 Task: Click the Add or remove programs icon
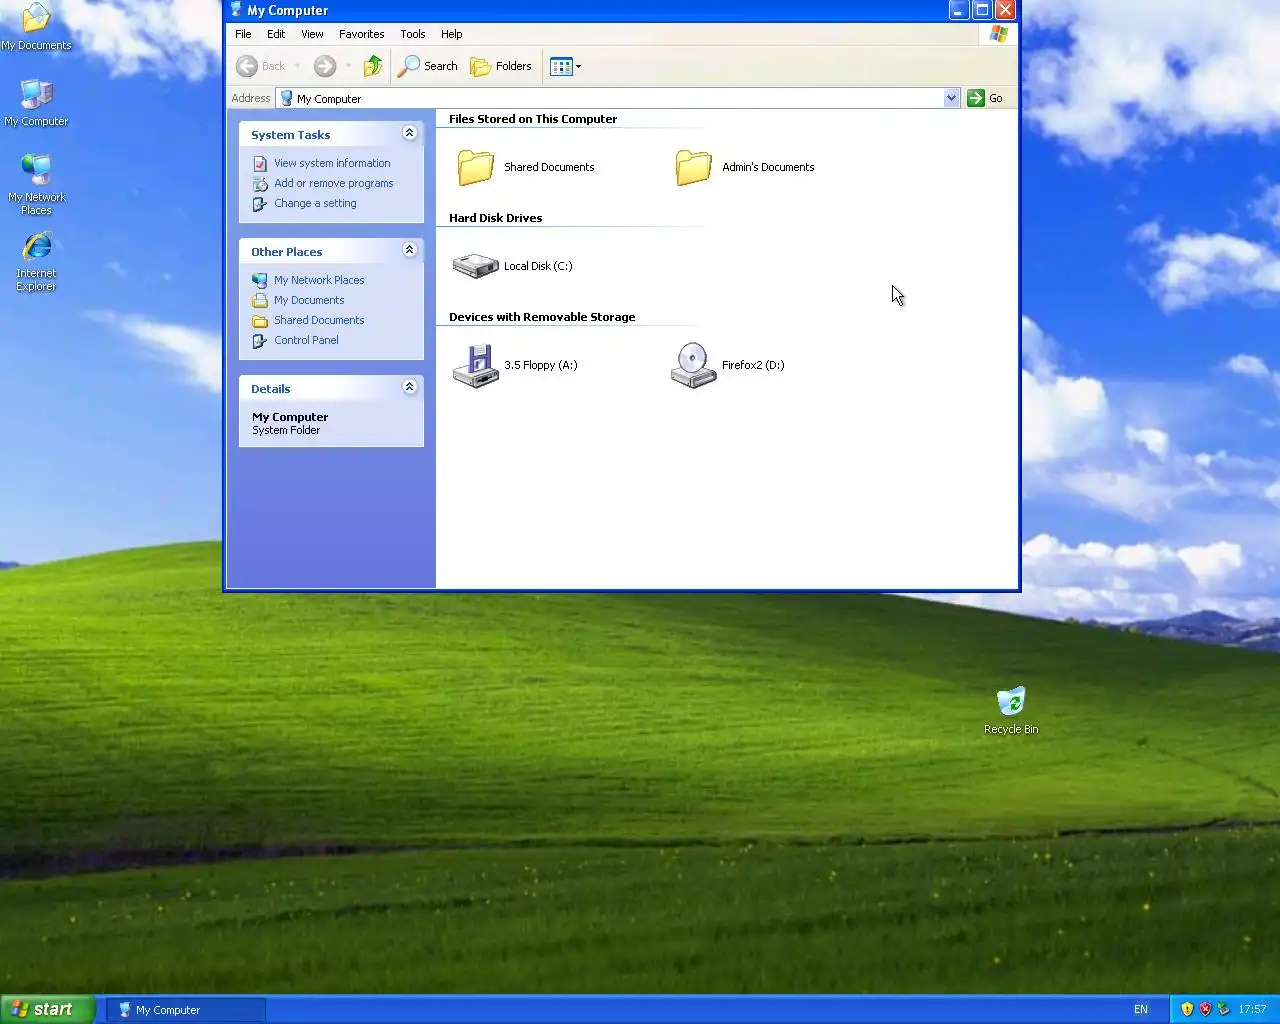click(x=260, y=183)
